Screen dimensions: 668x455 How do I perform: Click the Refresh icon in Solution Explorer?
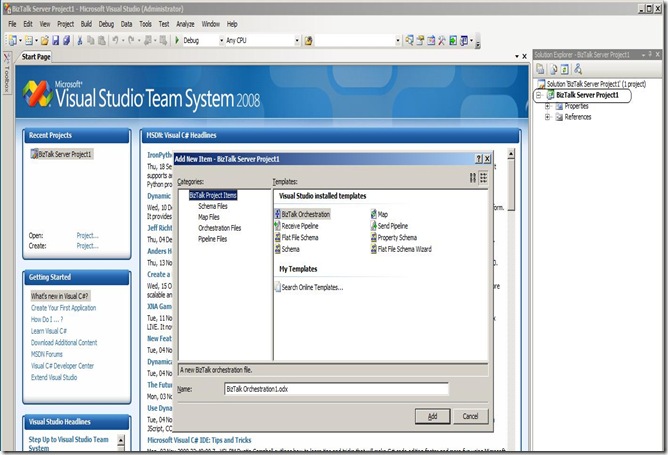coord(564,69)
